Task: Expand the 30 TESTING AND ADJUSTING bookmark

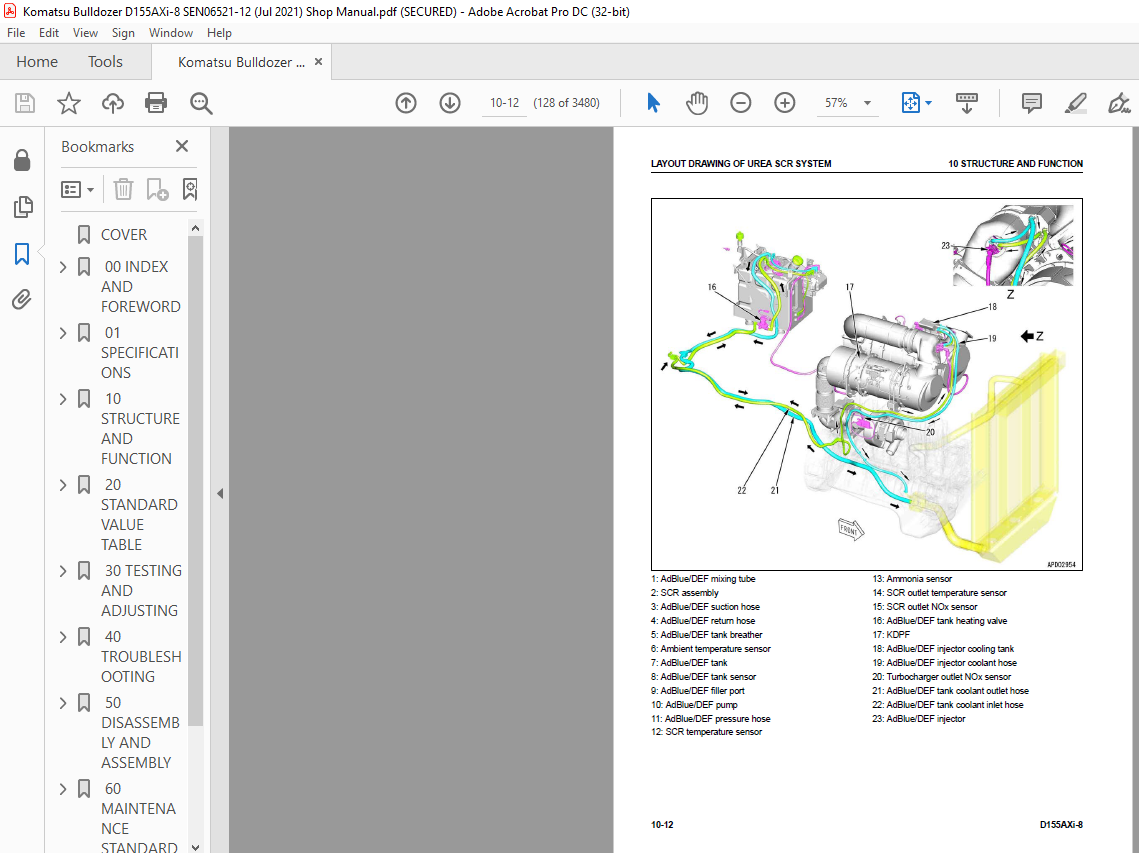Action: (62, 572)
